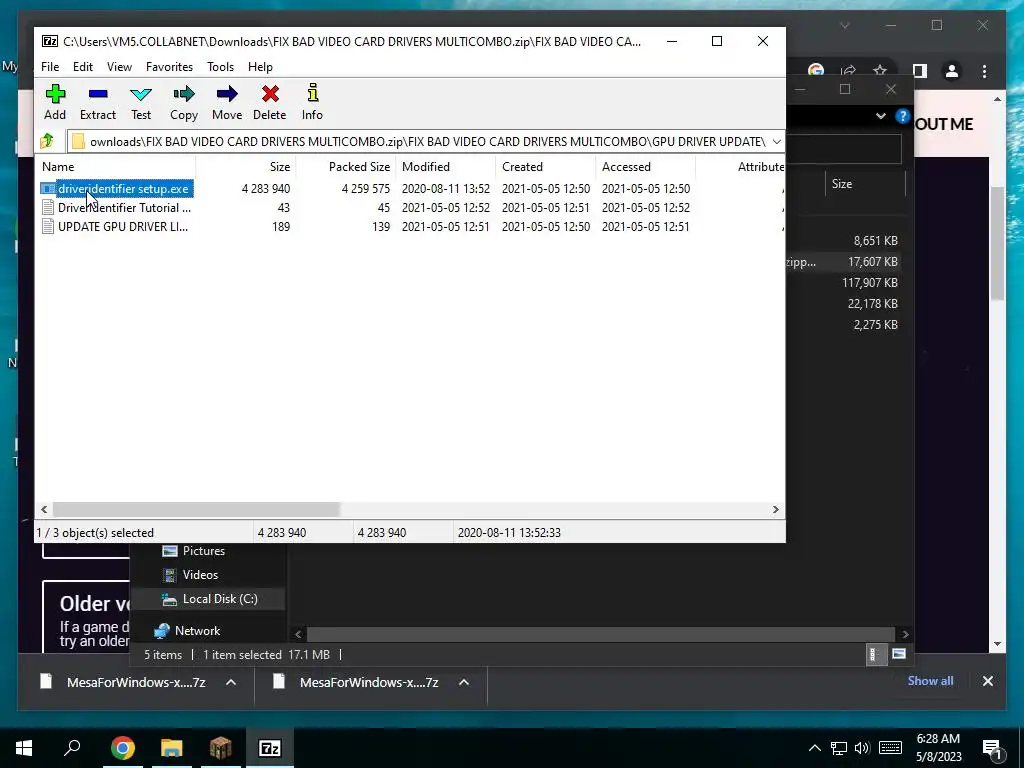Expand the 7-Zip address path dropdown

776,142
